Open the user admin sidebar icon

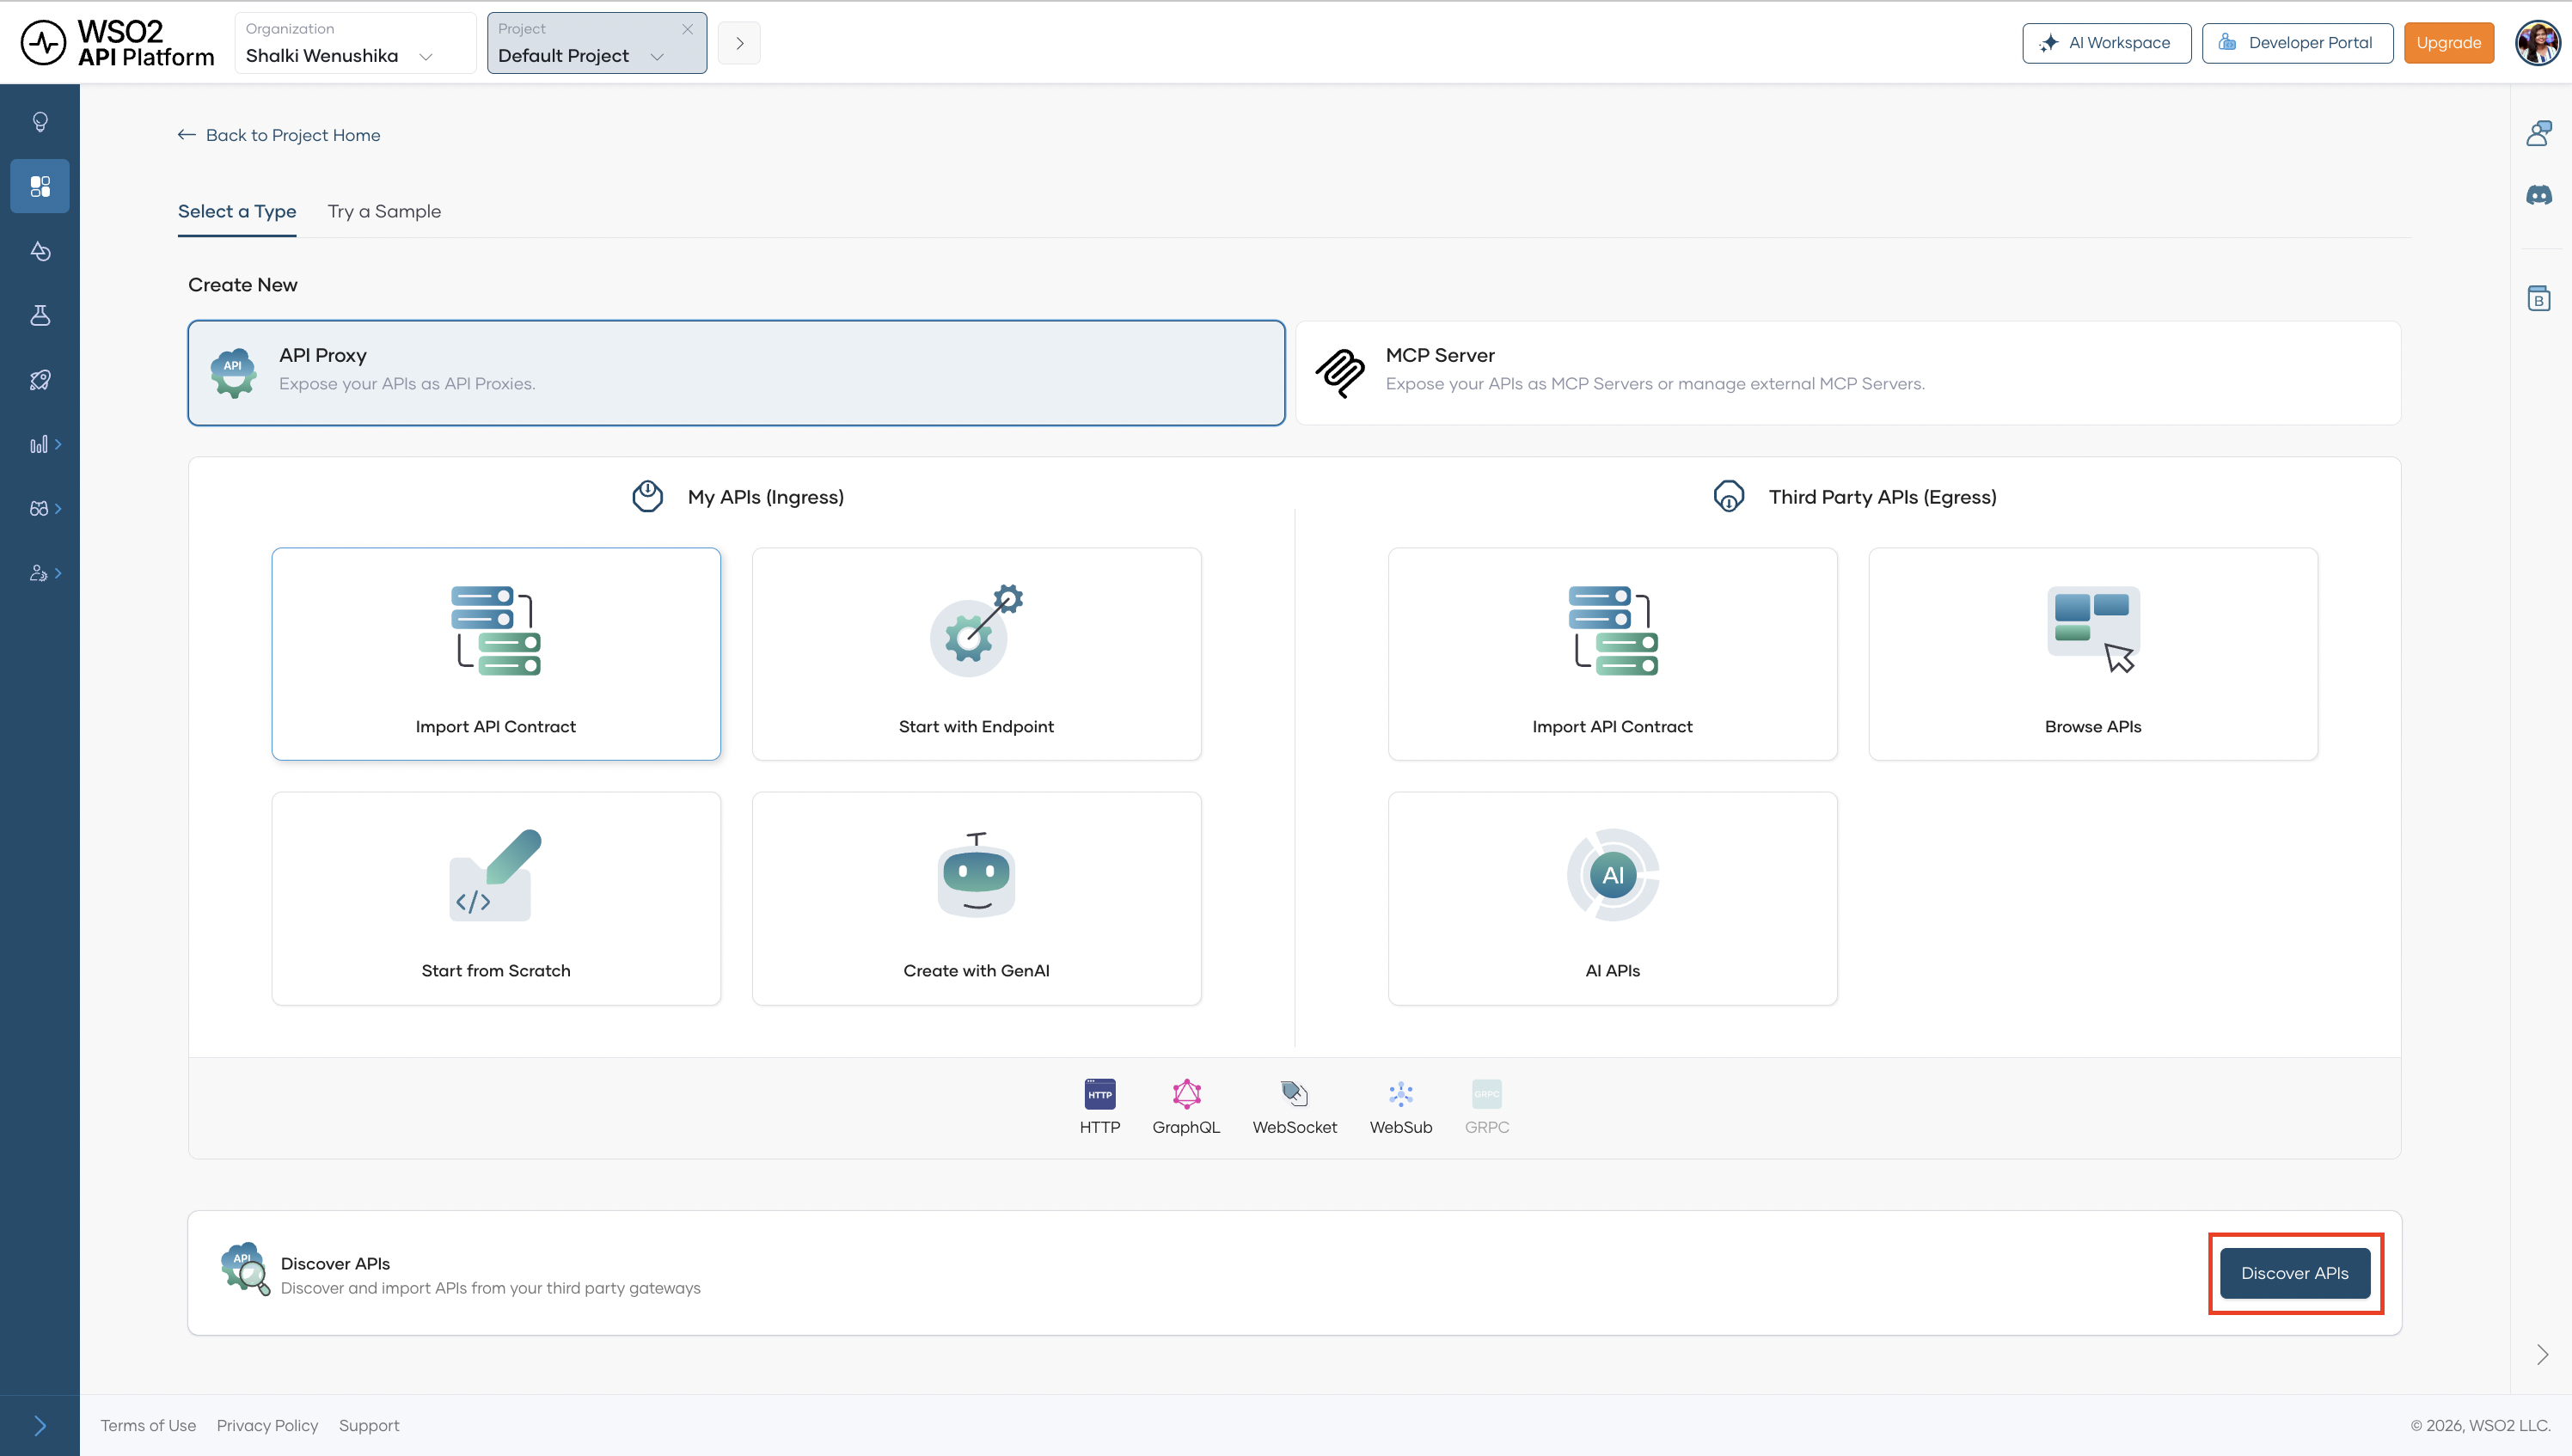coord(40,573)
